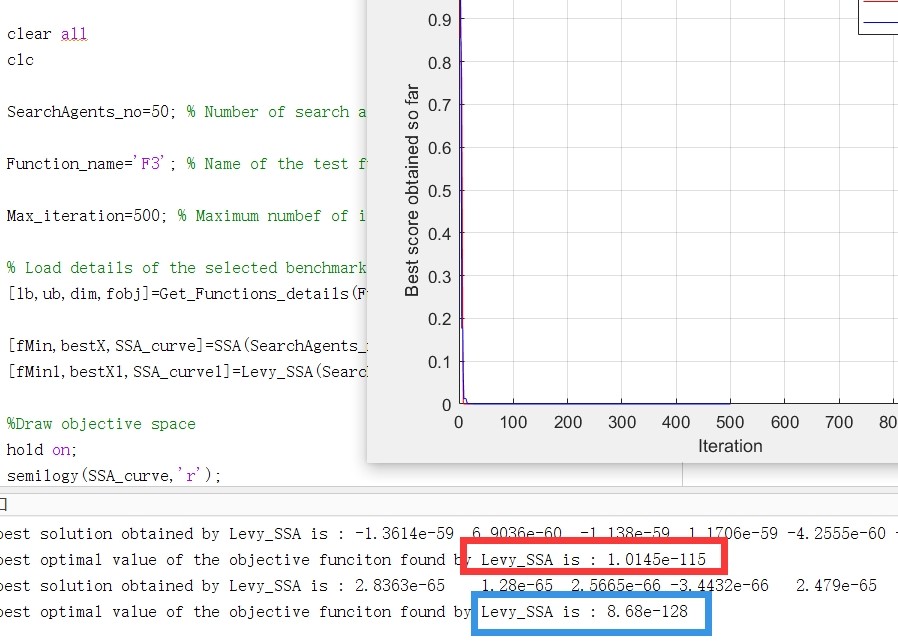Click the value '-4.2555e-60' in command output

pyautogui.click(x=836, y=534)
